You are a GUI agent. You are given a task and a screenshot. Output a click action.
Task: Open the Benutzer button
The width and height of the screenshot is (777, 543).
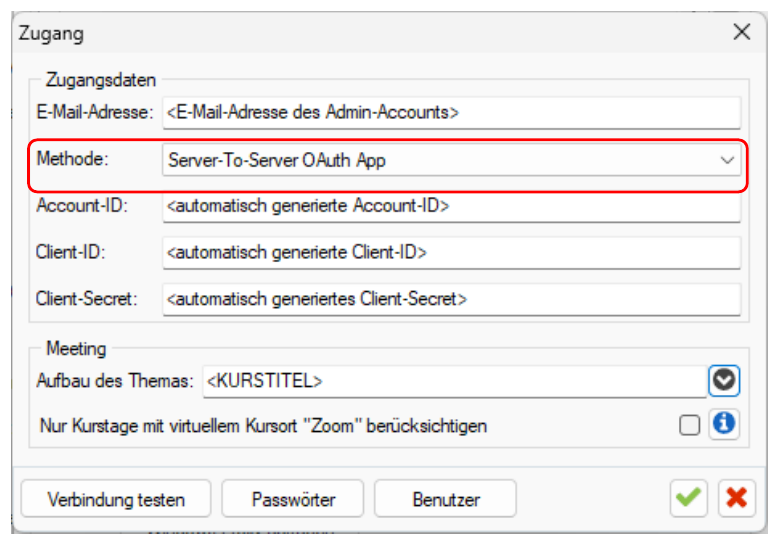[445, 499]
